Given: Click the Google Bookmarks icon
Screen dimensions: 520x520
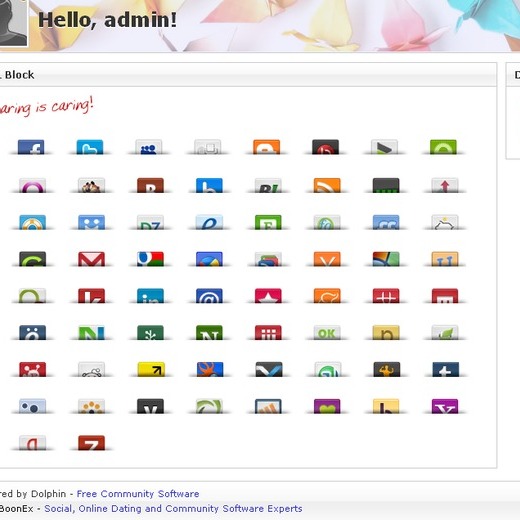Looking at the screenshot, I should tap(150, 259).
